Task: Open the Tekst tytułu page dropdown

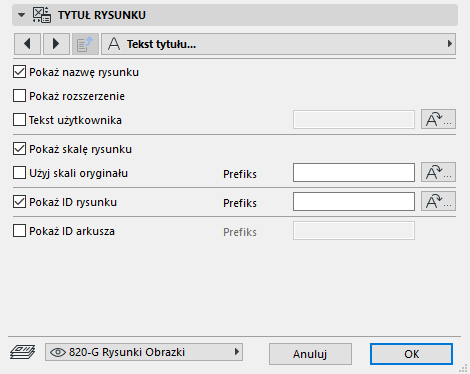Action: [278, 44]
